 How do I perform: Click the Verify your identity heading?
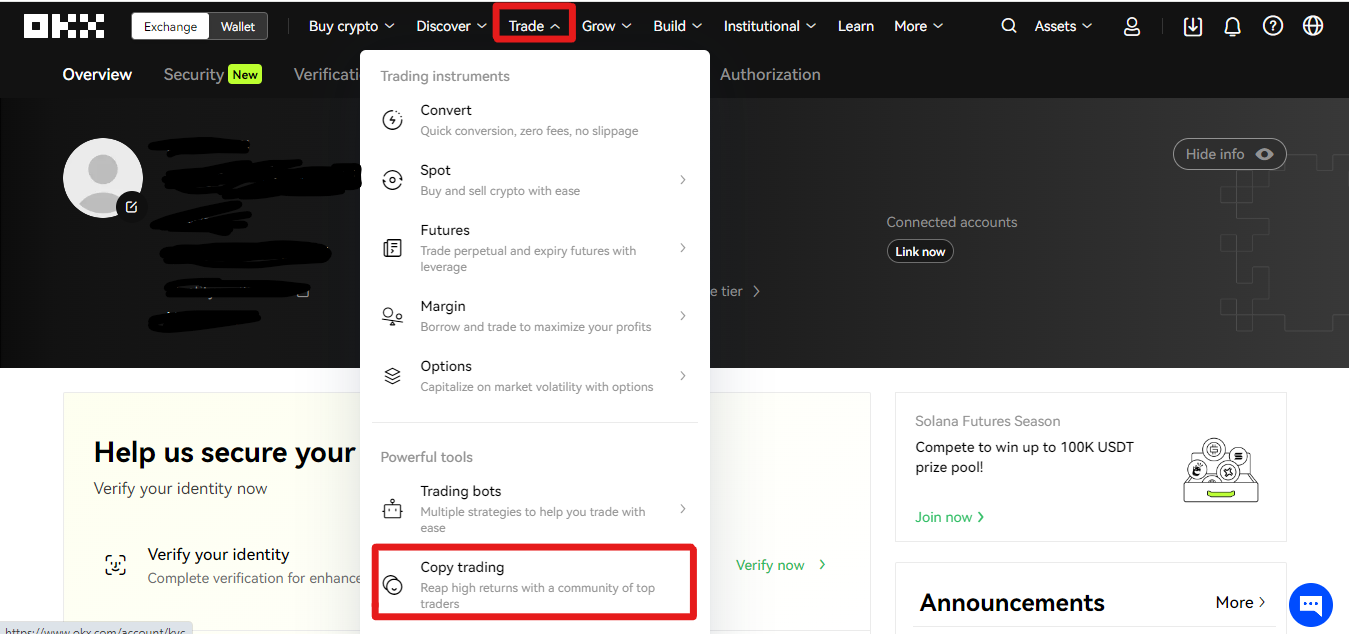click(218, 554)
